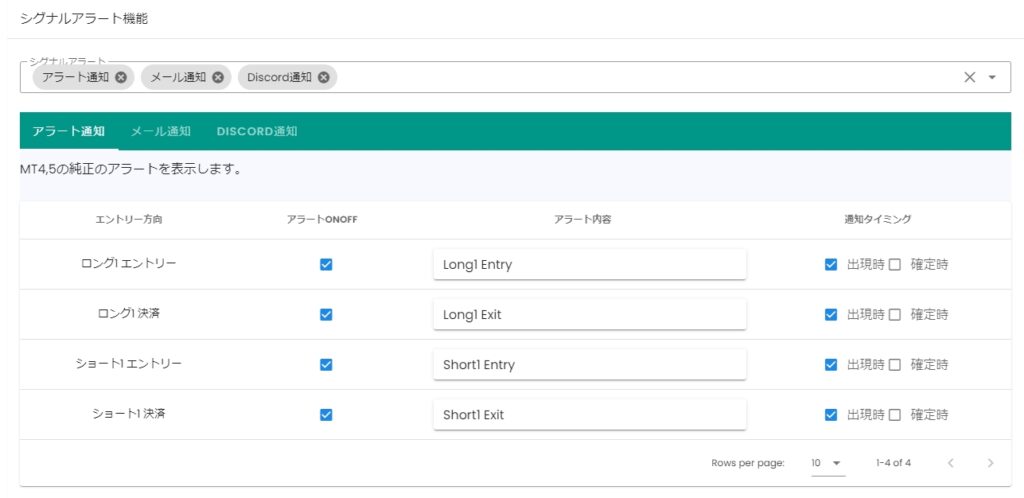Click the 通知タイミング column header
1024x498 pixels.
(x=878, y=219)
